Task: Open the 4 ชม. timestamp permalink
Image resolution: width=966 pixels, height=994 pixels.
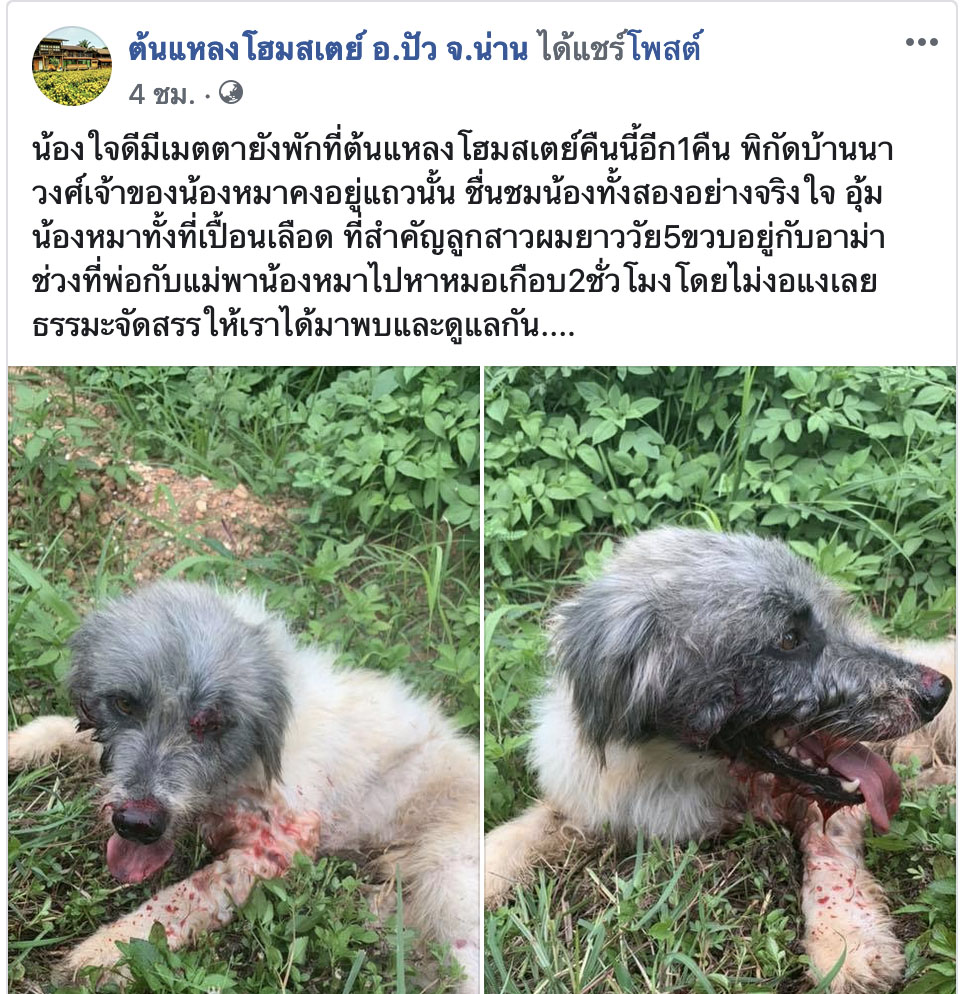Action: point(162,94)
